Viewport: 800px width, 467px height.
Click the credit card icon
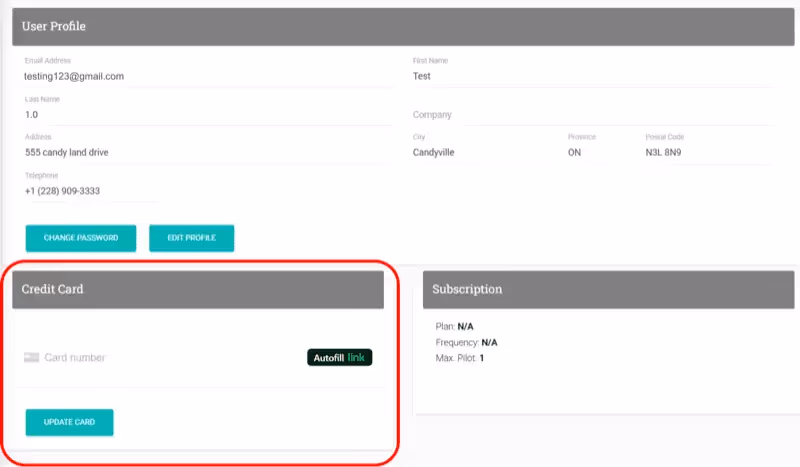pyautogui.click(x=31, y=357)
